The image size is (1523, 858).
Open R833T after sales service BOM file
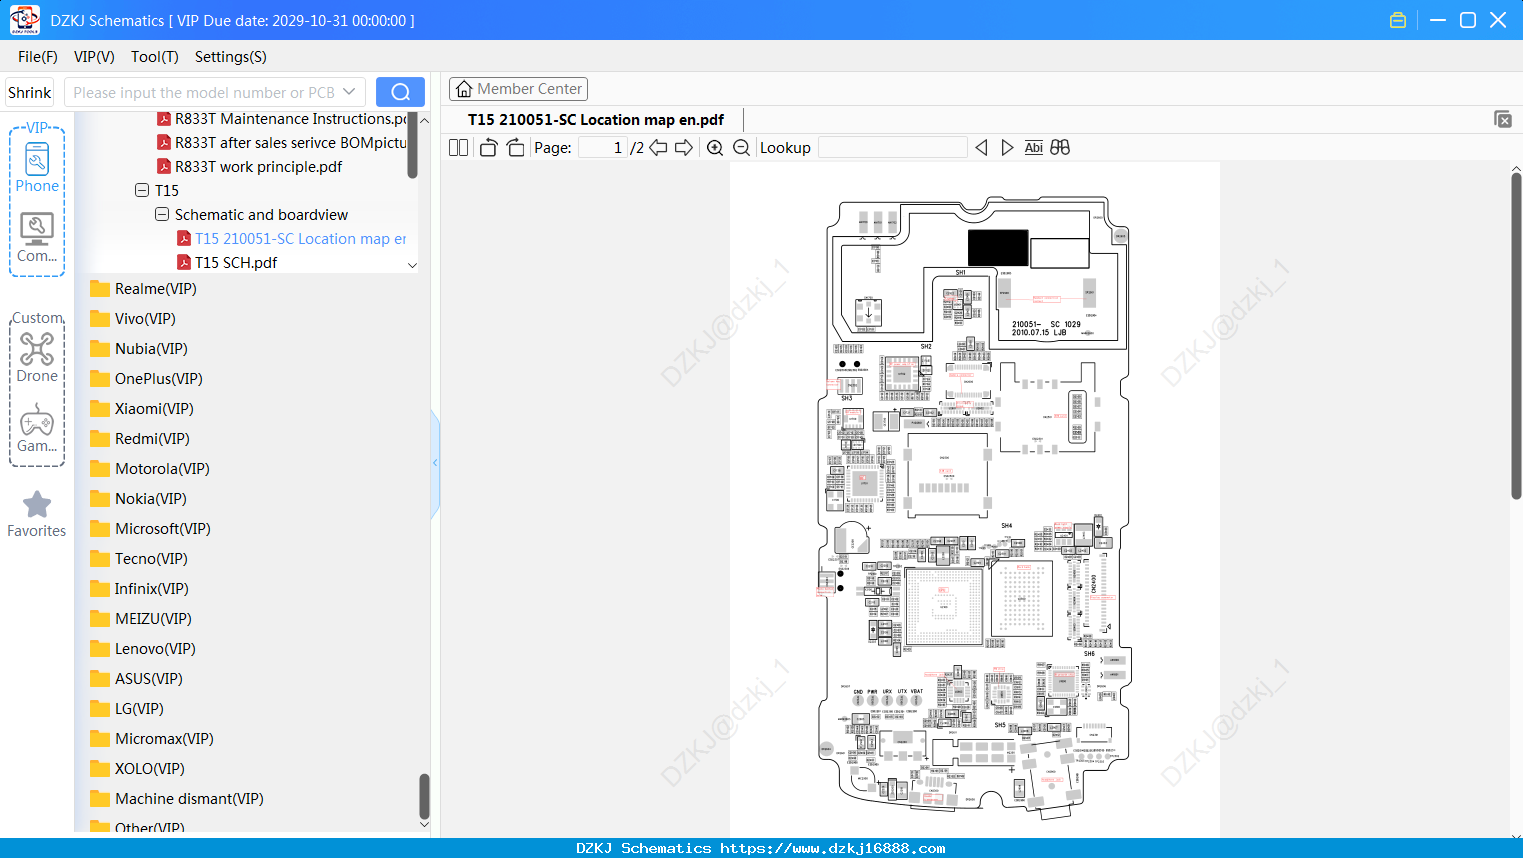click(x=282, y=142)
